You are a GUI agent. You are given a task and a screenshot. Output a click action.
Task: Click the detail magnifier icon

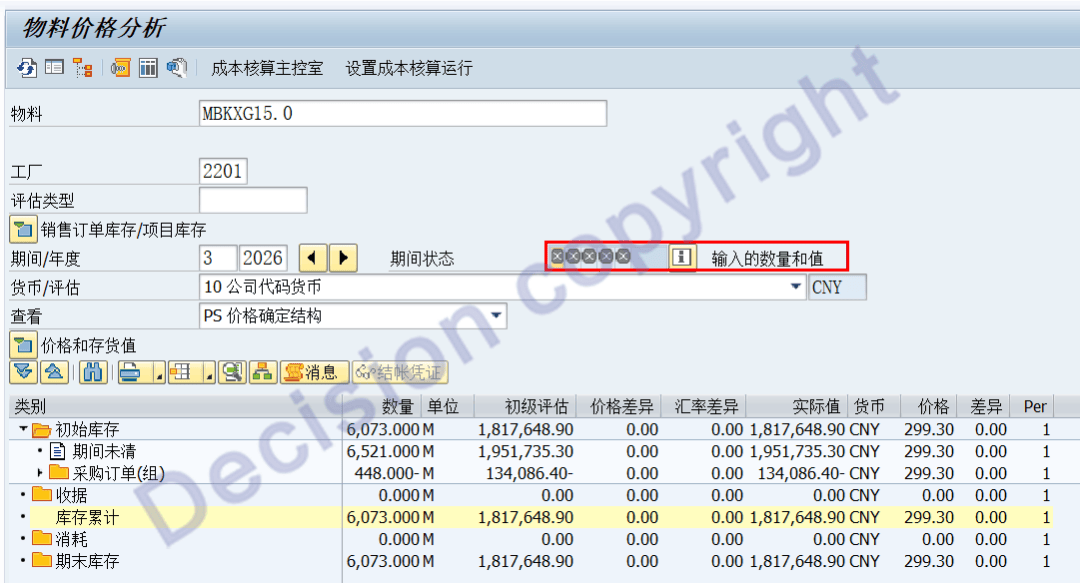coord(232,373)
